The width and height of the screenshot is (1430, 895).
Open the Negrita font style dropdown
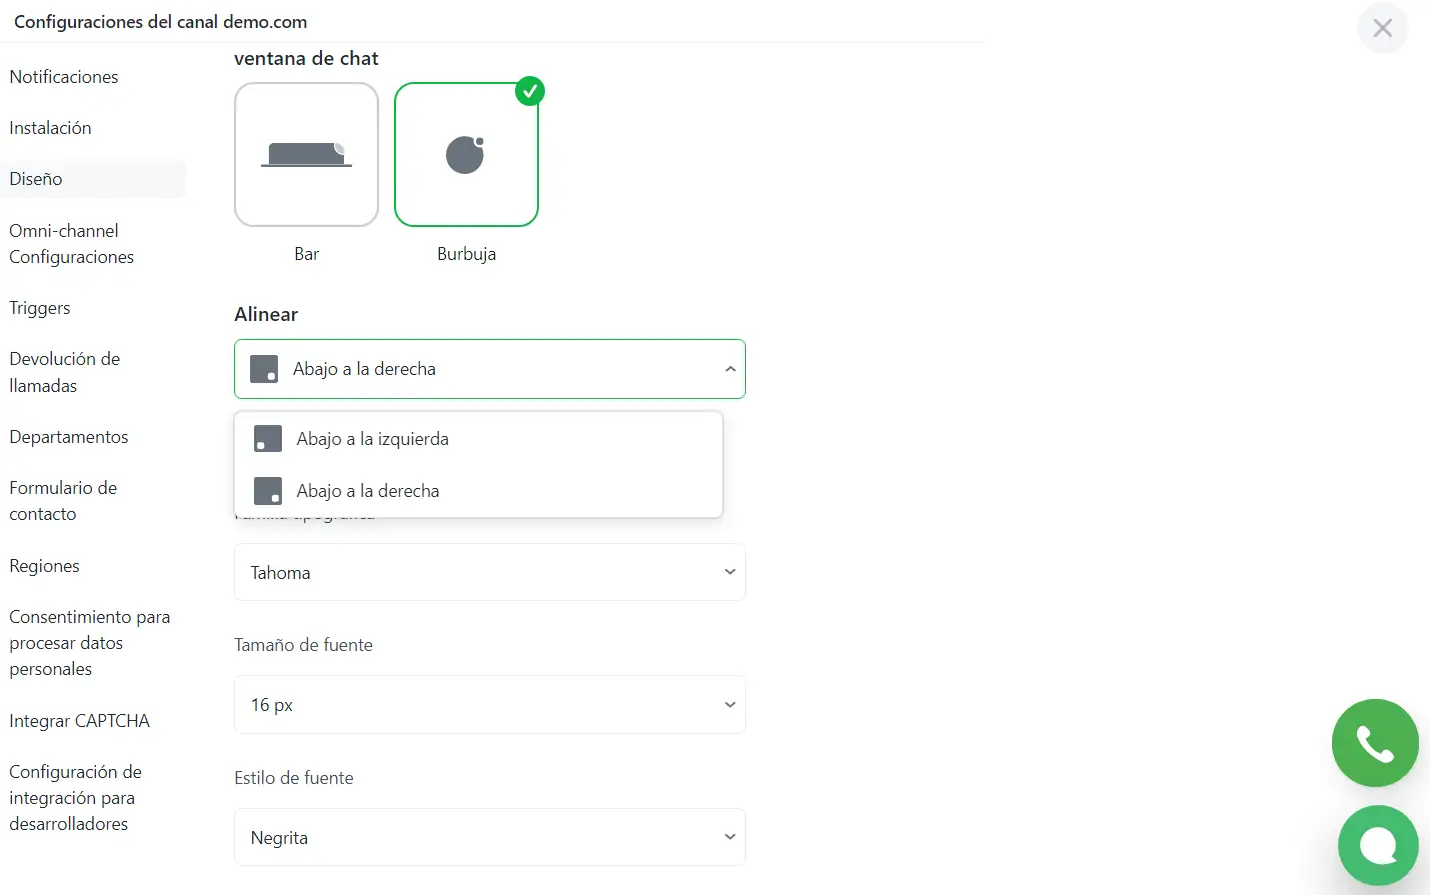coord(489,837)
